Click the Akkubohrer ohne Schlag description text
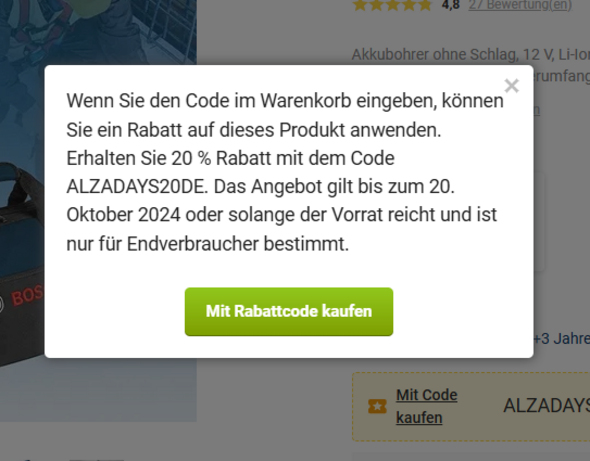 pyautogui.click(x=471, y=55)
